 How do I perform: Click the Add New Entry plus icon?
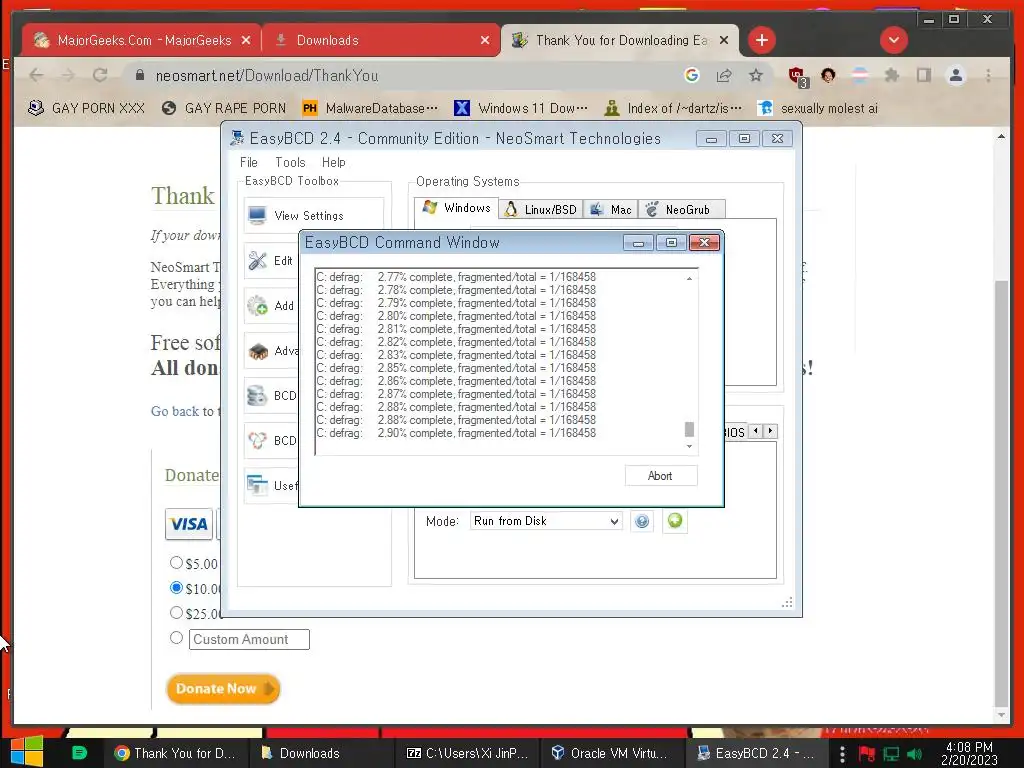[257, 306]
